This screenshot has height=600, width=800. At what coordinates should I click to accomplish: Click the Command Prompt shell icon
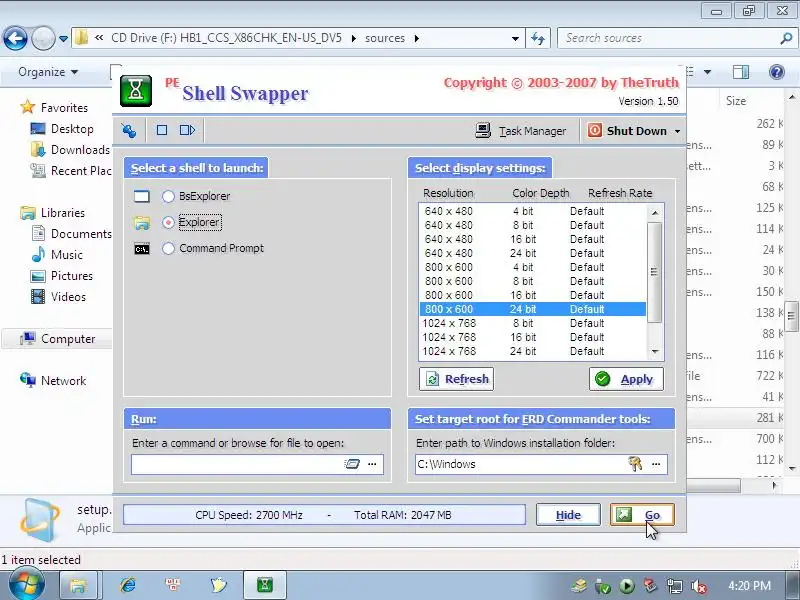[x=141, y=249]
